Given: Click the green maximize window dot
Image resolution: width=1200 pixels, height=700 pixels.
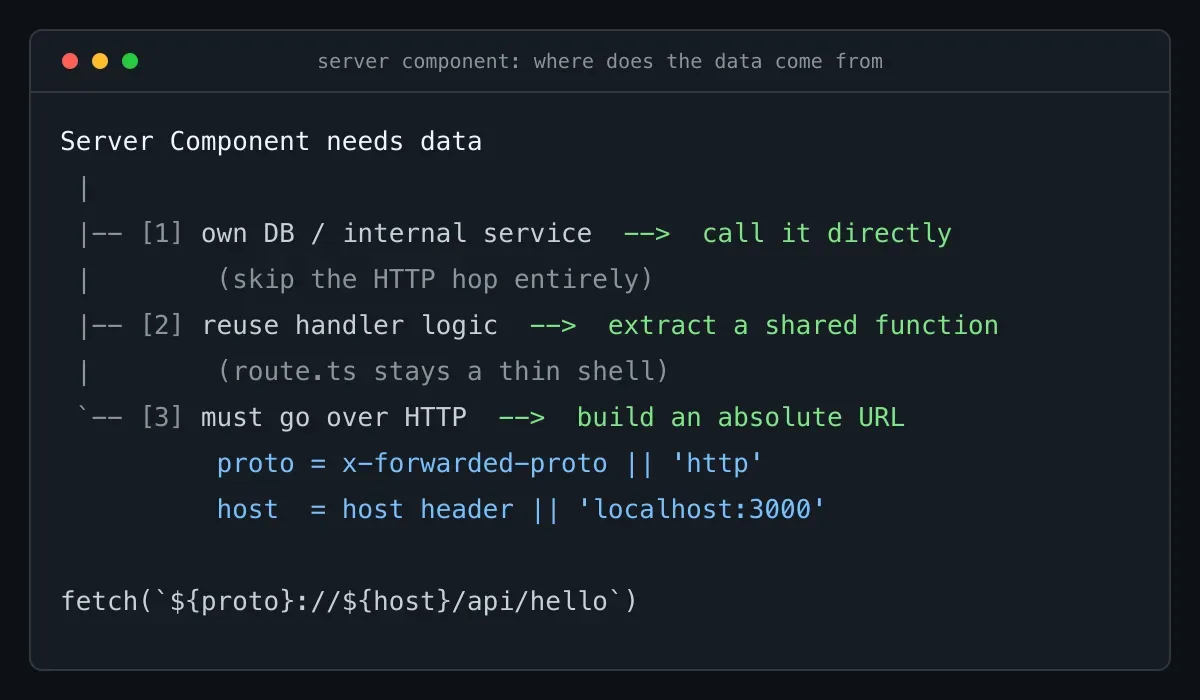Looking at the screenshot, I should click(x=130, y=61).
